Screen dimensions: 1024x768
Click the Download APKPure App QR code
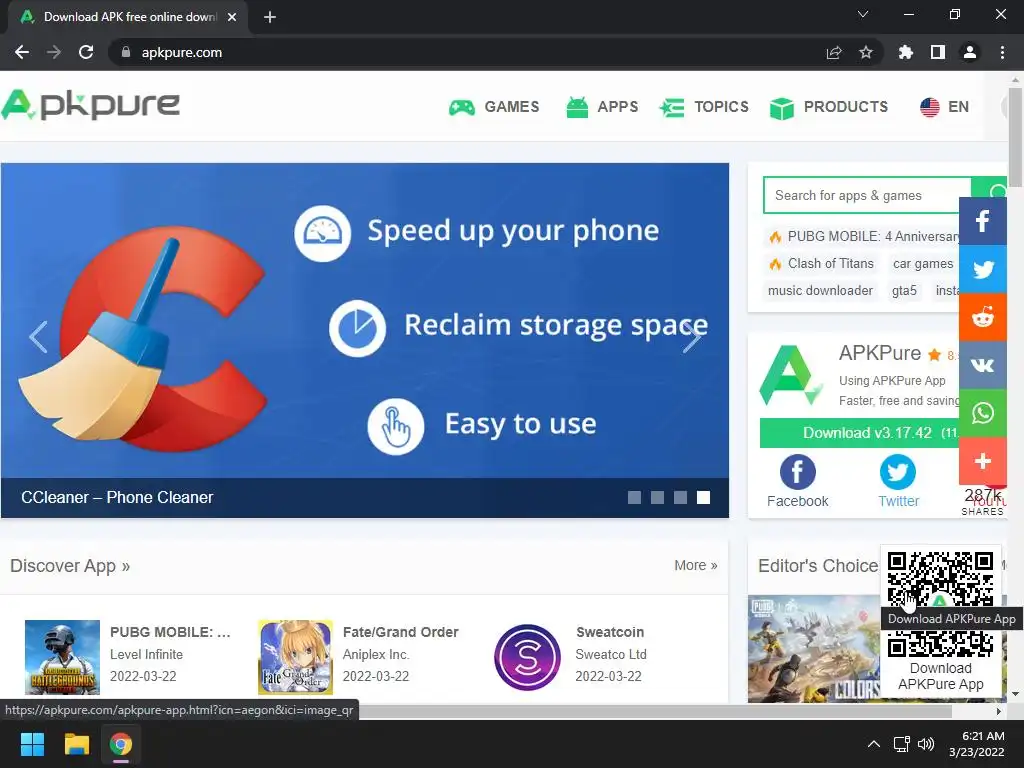(x=940, y=604)
